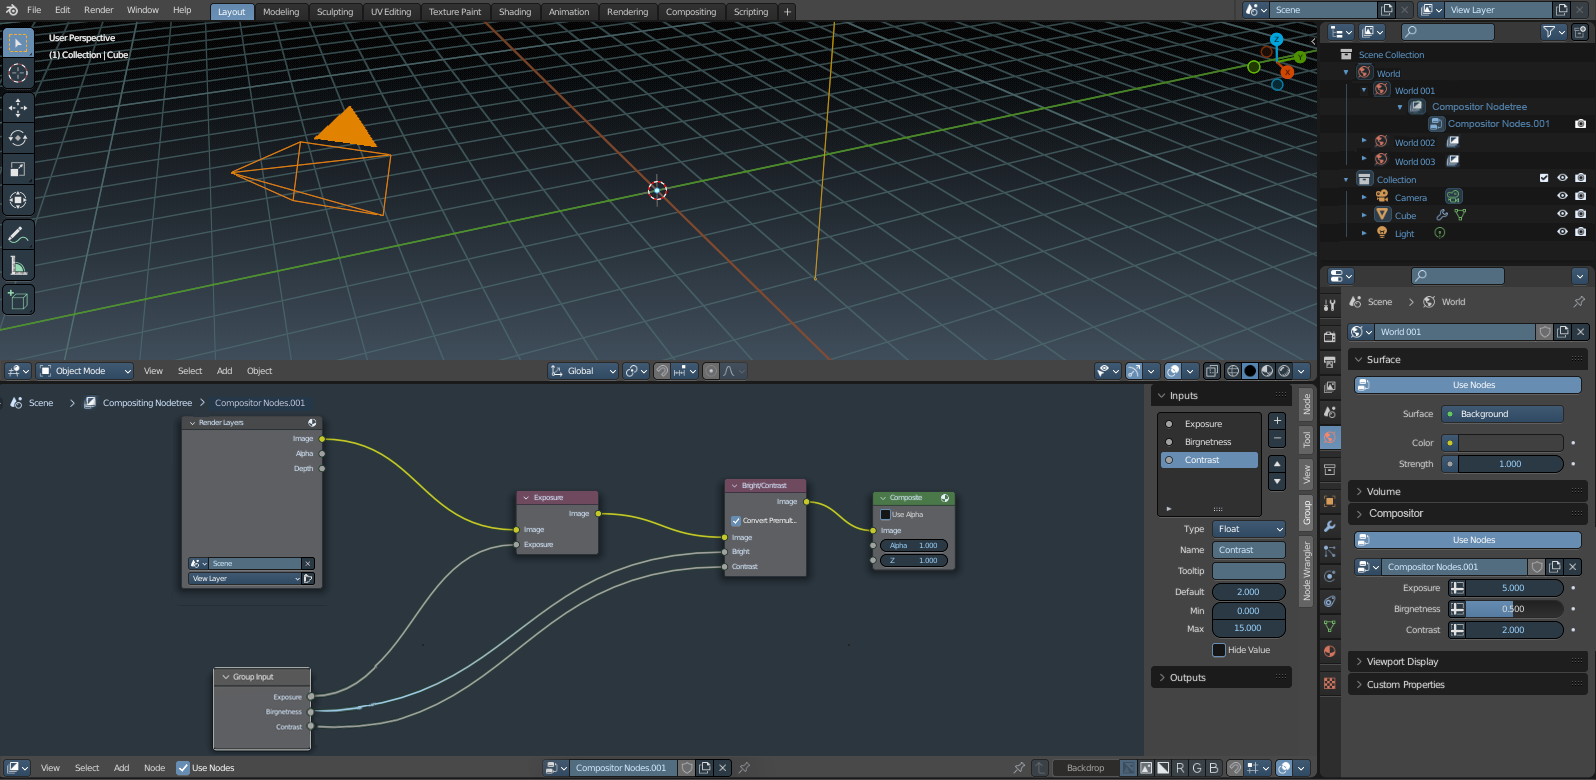Select the Move tool in the viewport toolbar
Viewport: 1596px width, 780px height.
(x=18, y=107)
